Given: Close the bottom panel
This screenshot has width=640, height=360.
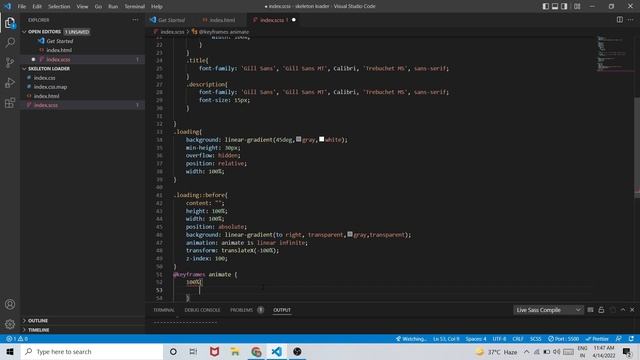Looking at the screenshot, I should pos(632,310).
